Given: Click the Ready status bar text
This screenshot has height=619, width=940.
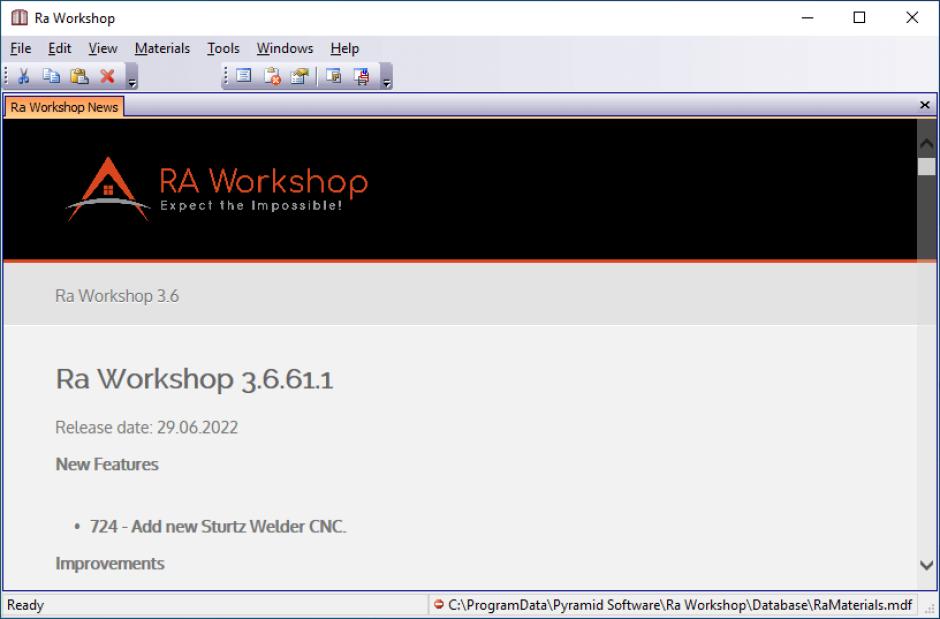Looking at the screenshot, I should [x=25, y=605].
